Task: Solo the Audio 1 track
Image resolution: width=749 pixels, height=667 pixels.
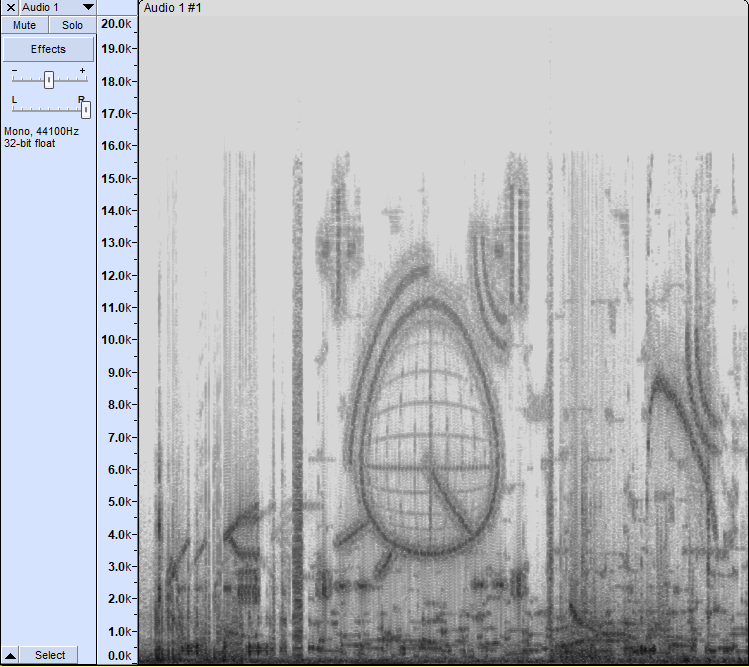Action: (72, 25)
